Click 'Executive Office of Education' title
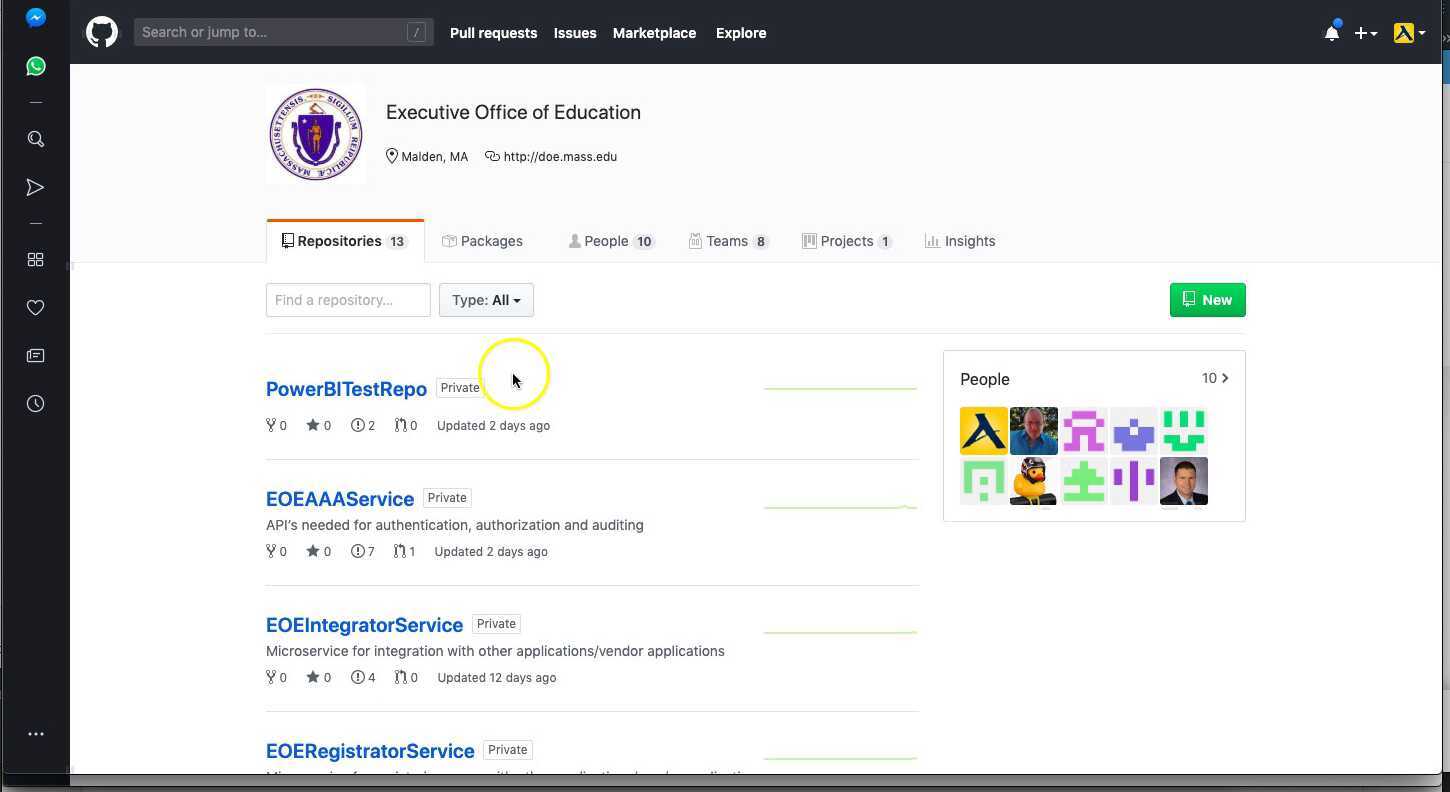Viewport: 1450px width, 792px height. [513, 112]
